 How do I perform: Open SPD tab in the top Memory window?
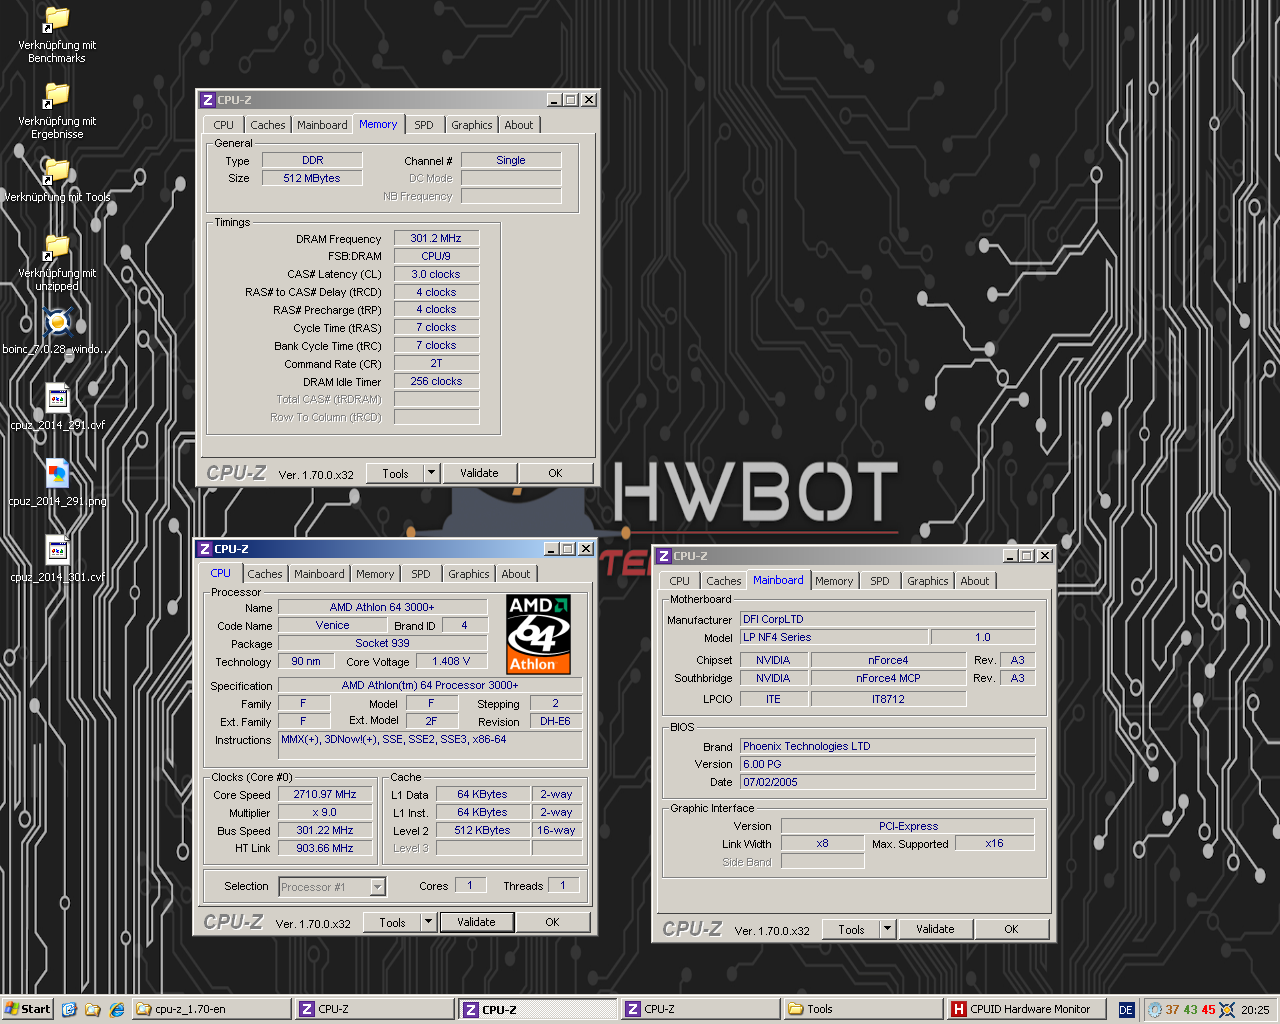(x=424, y=125)
